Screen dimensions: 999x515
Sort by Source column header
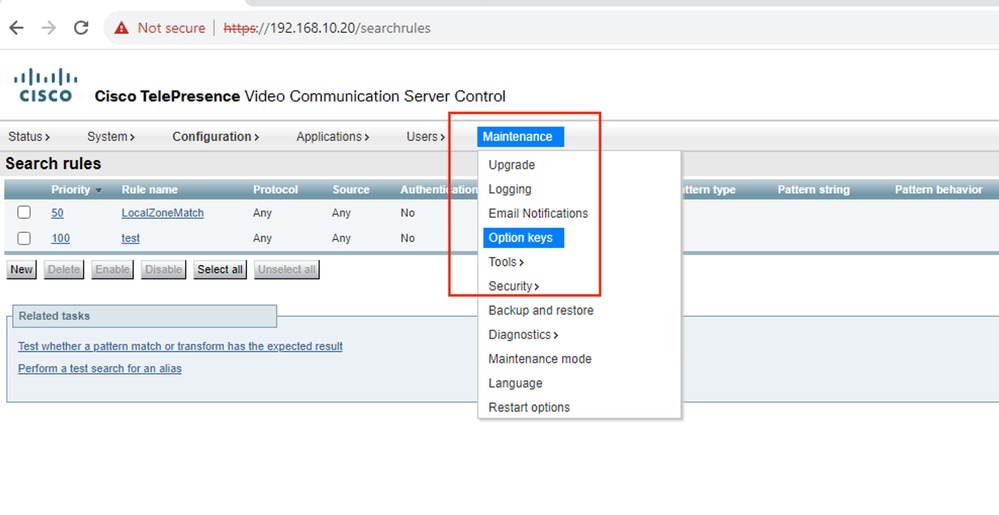(350, 190)
